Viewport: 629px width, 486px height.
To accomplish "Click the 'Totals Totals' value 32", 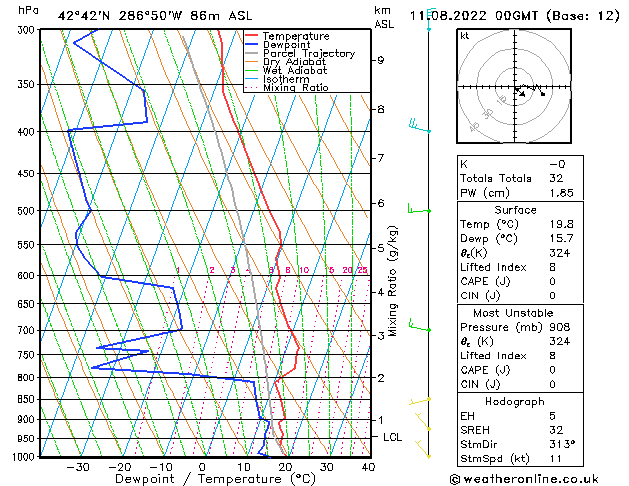I will [x=556, y=178].
